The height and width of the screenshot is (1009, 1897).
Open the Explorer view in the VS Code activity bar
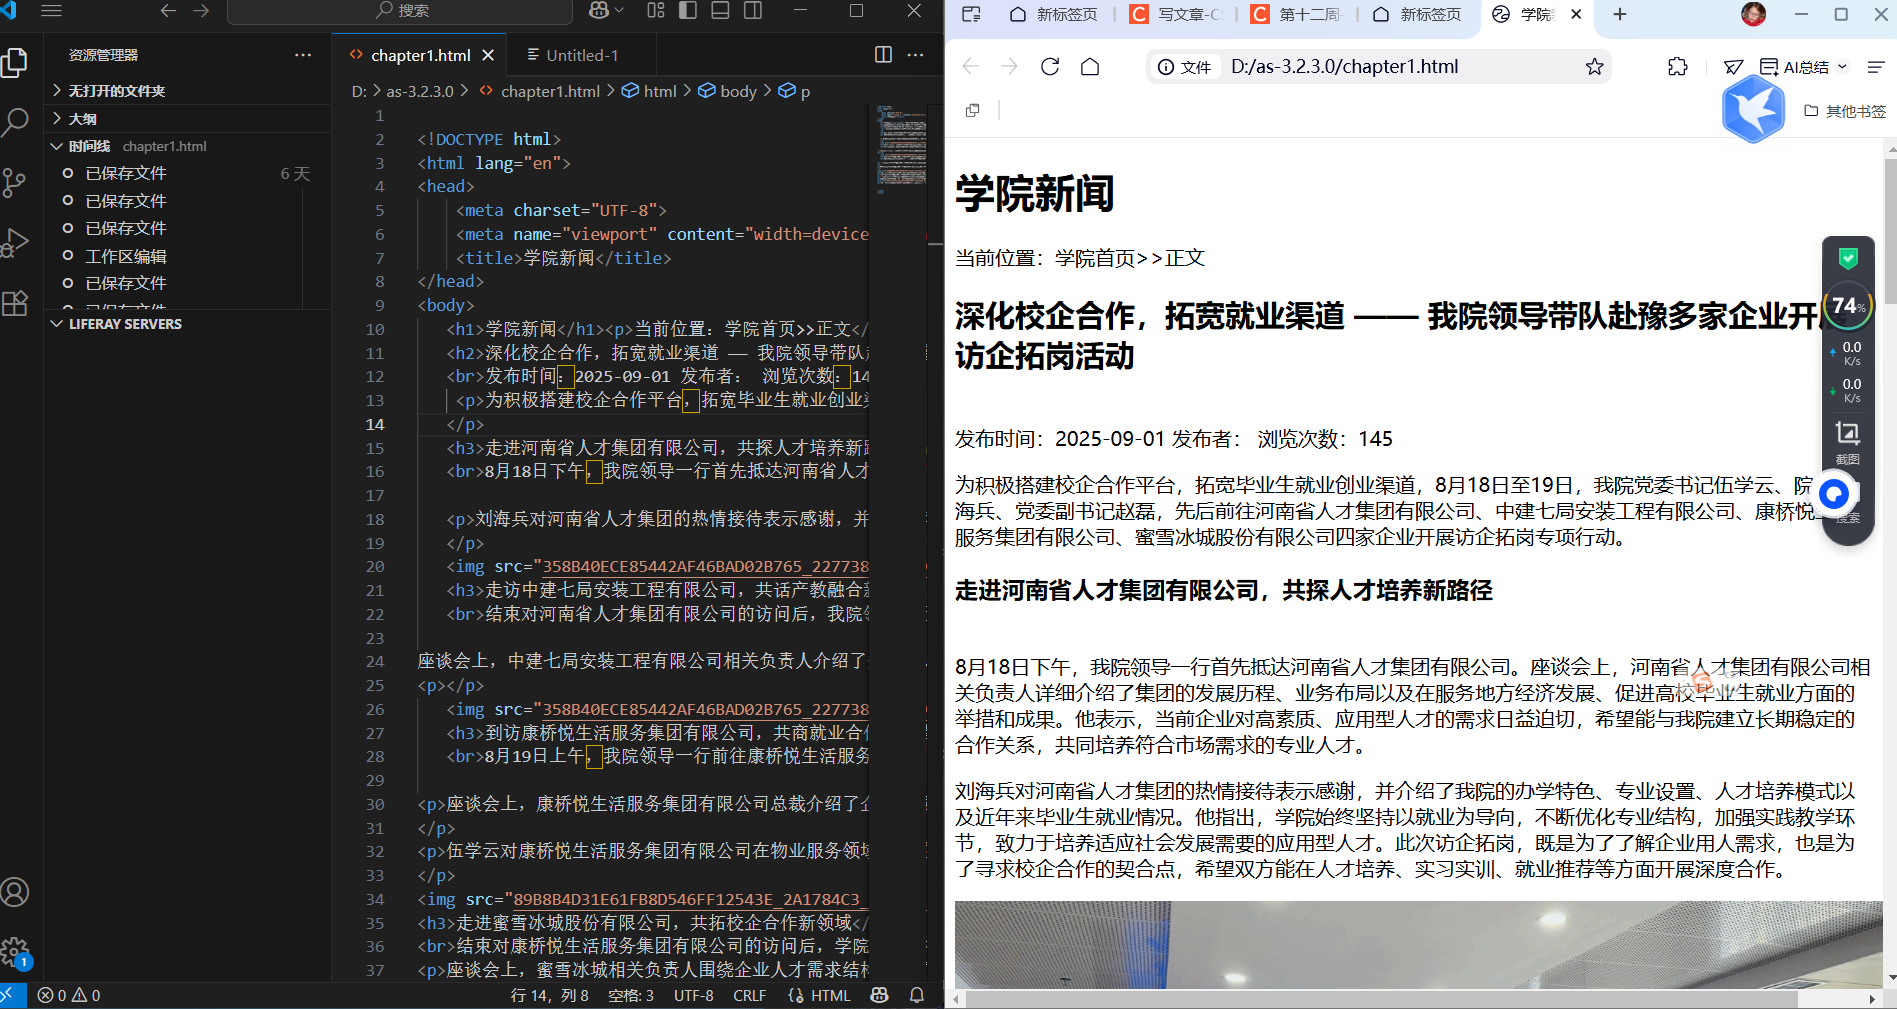tap(15, 63)
